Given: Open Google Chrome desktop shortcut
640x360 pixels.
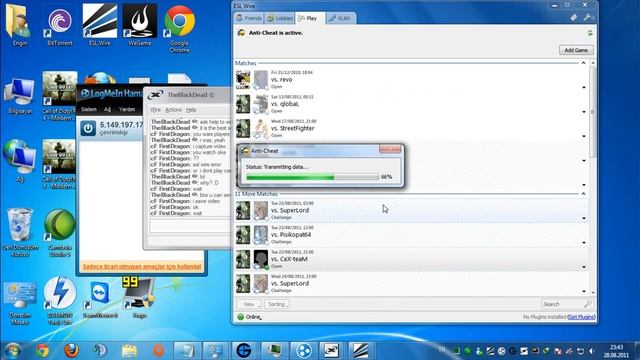Looking at the screenshot, I should [180, 28].
